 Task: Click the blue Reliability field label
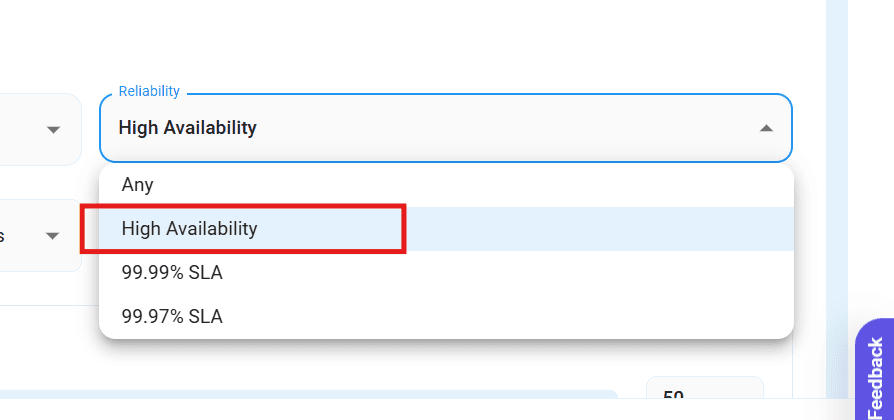pos(149,92)
